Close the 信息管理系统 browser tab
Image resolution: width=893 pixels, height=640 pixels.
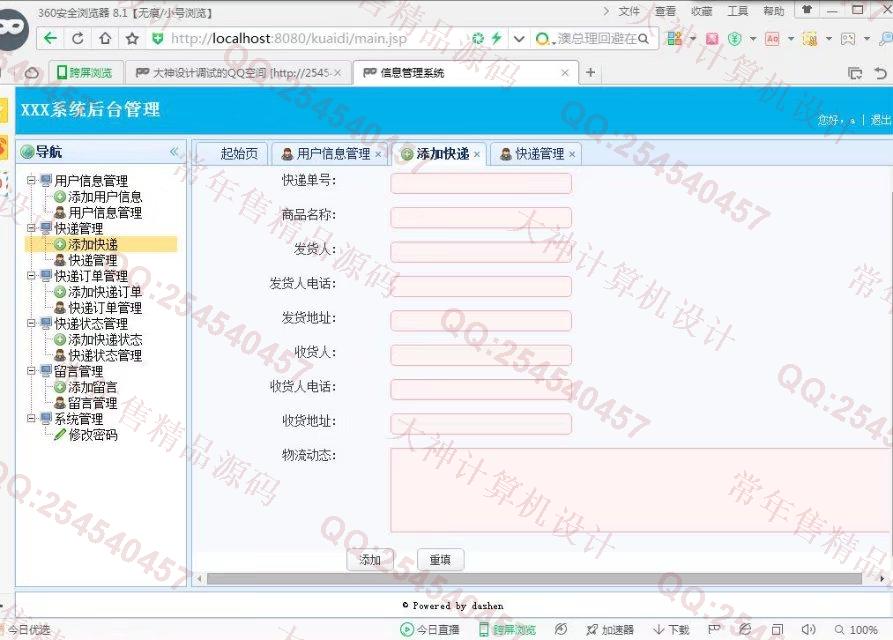(x=564, y=72)
